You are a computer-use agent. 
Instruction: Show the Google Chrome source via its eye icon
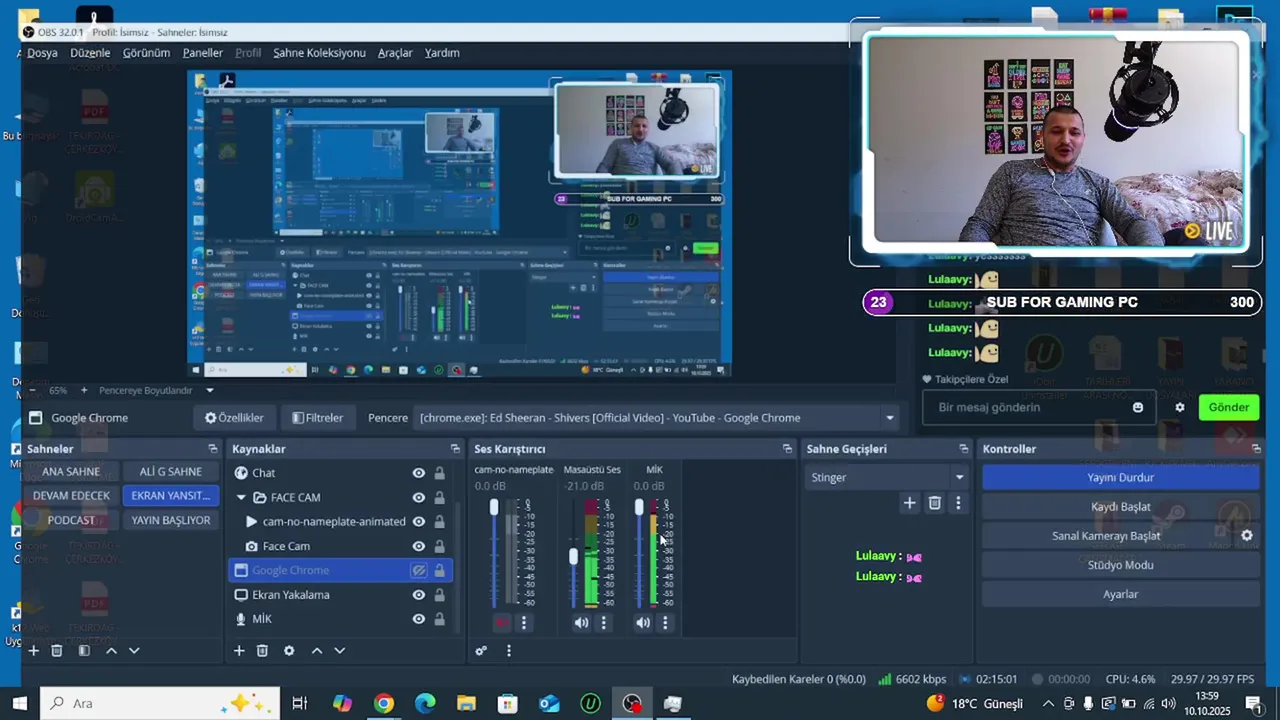(419, 570)
